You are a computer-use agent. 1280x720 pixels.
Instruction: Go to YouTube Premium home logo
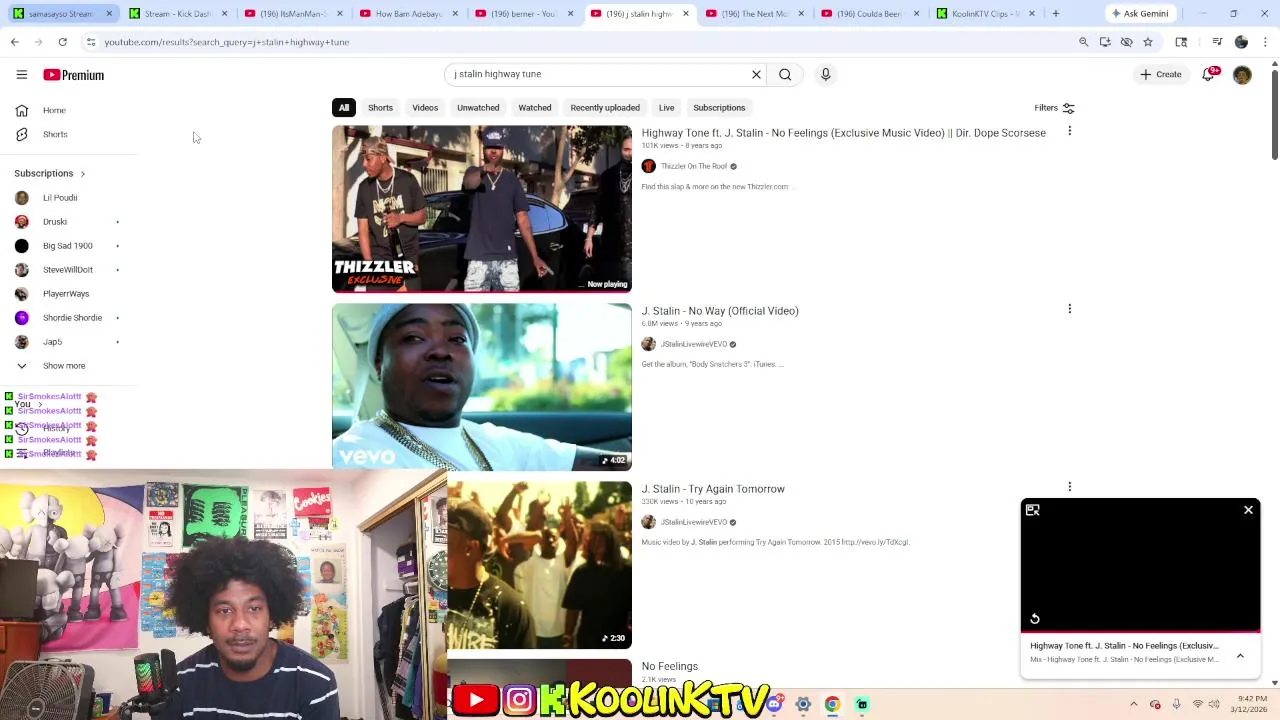click(73, 75)
